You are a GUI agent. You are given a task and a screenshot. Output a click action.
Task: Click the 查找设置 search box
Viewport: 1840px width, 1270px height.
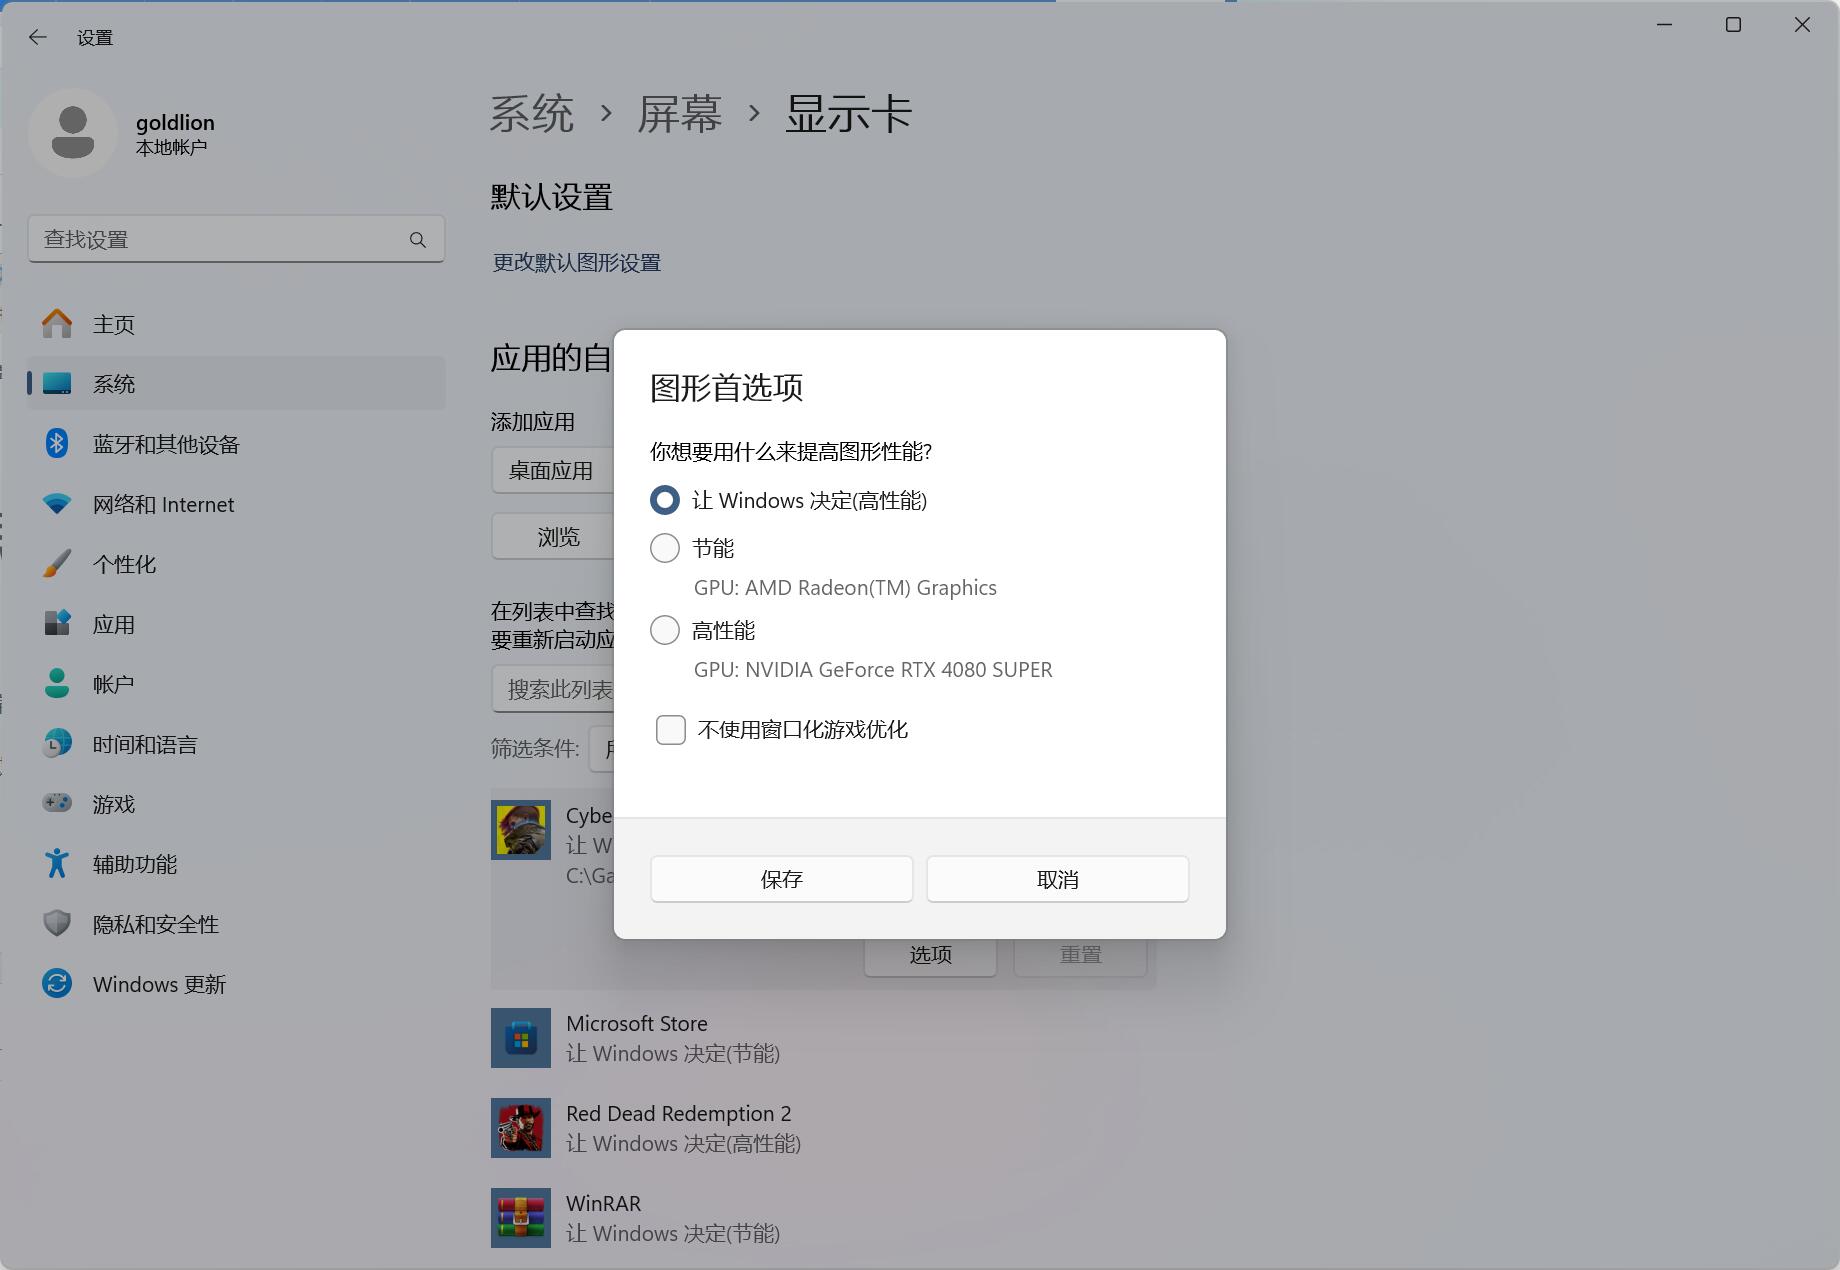tap(236, 239)
